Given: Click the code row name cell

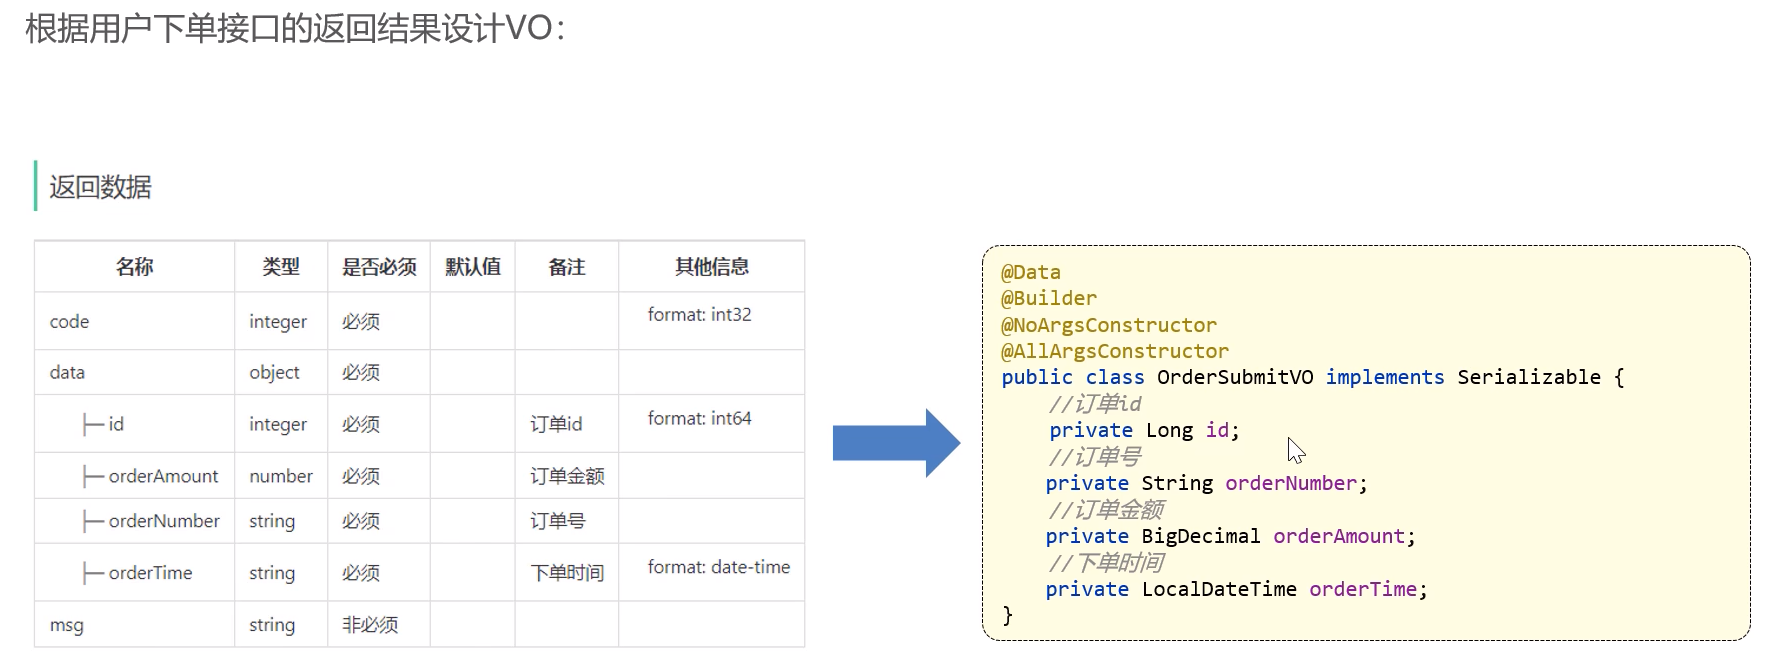Looking at the screenshot, I should (69, 321).
